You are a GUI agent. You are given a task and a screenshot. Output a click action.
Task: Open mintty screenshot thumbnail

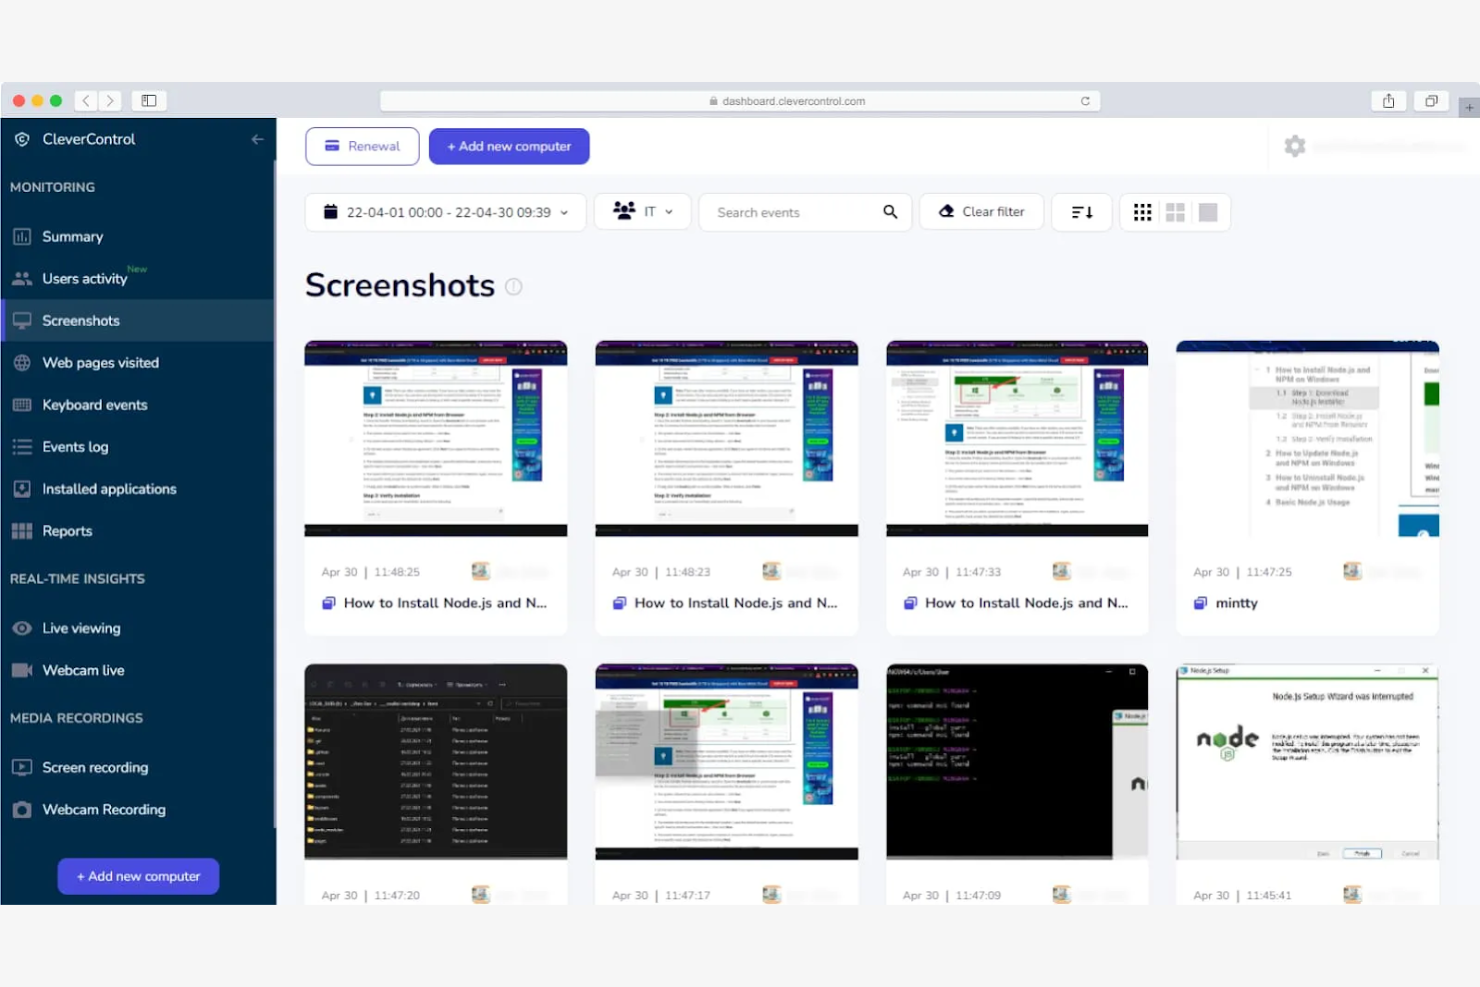point(1308,439)
